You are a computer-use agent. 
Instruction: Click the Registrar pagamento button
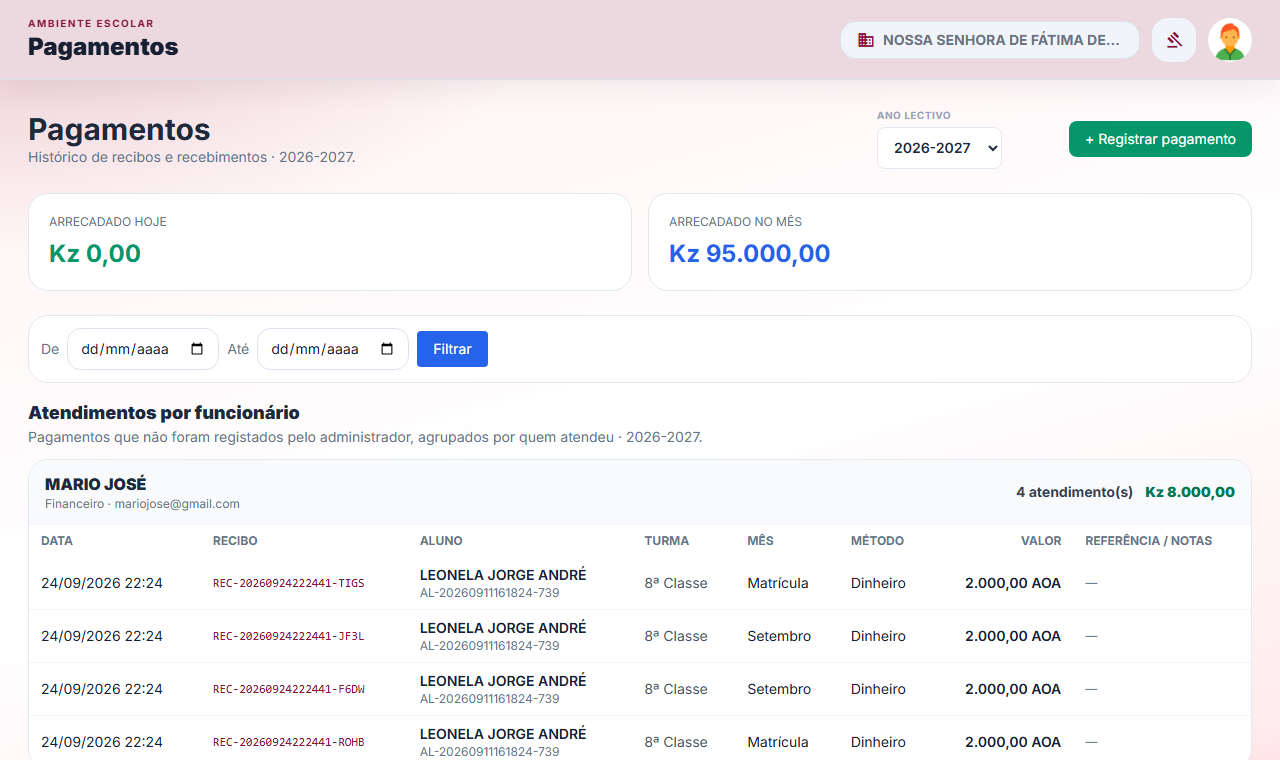(1160, 139)
